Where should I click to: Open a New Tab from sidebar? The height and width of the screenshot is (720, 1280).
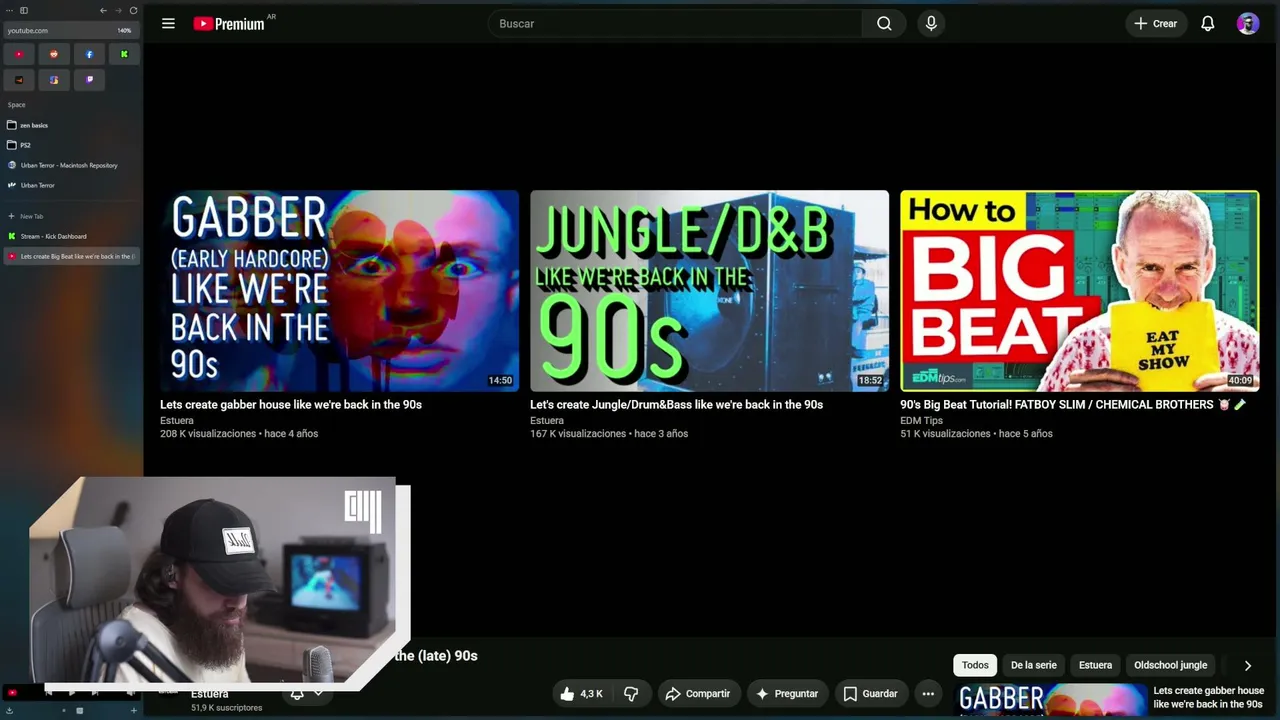pos(70,216)
